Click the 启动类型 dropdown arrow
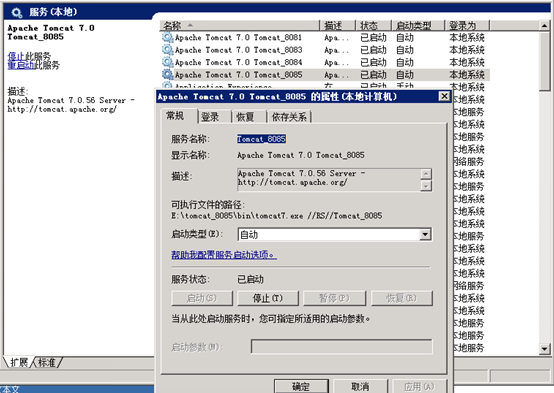The height and width of the screenshot is (393, 554). click(425, 234)
